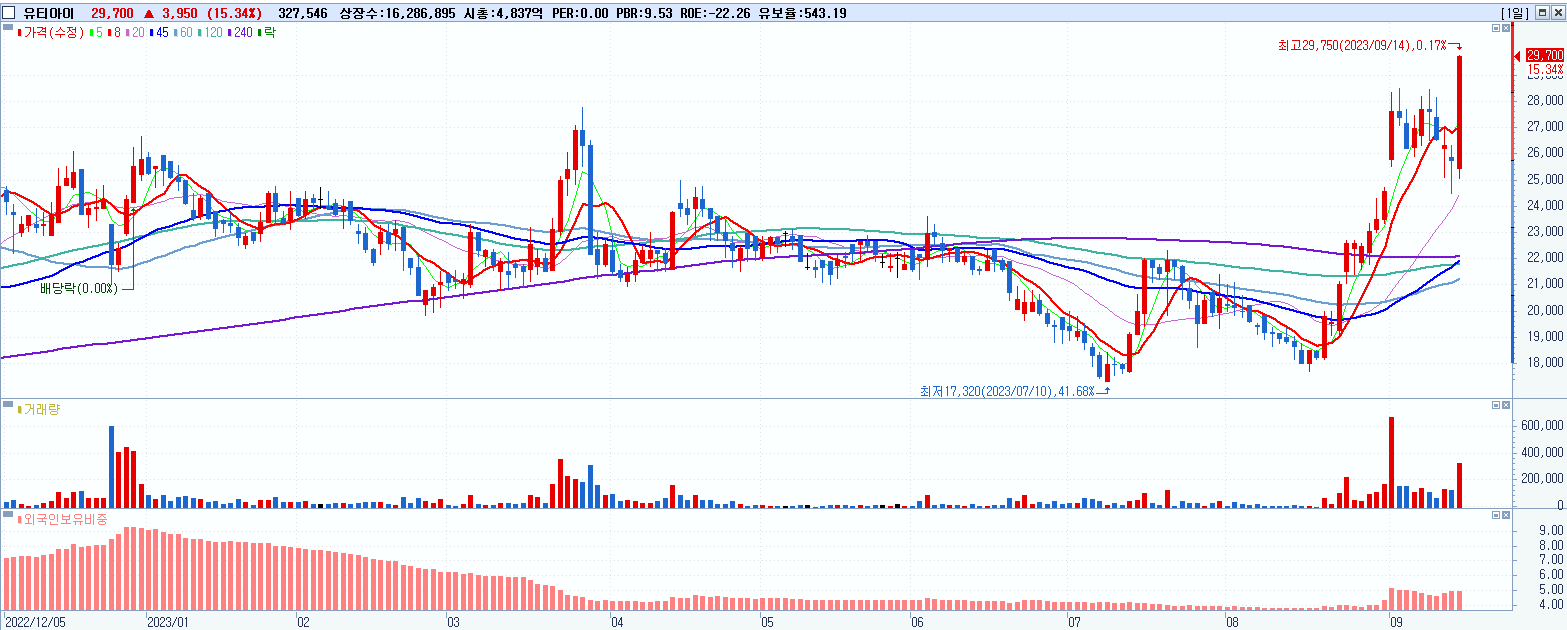Select the 8-day moving average legend
The width and height of the screenshot is (1567, 630).
click(115, 33)
